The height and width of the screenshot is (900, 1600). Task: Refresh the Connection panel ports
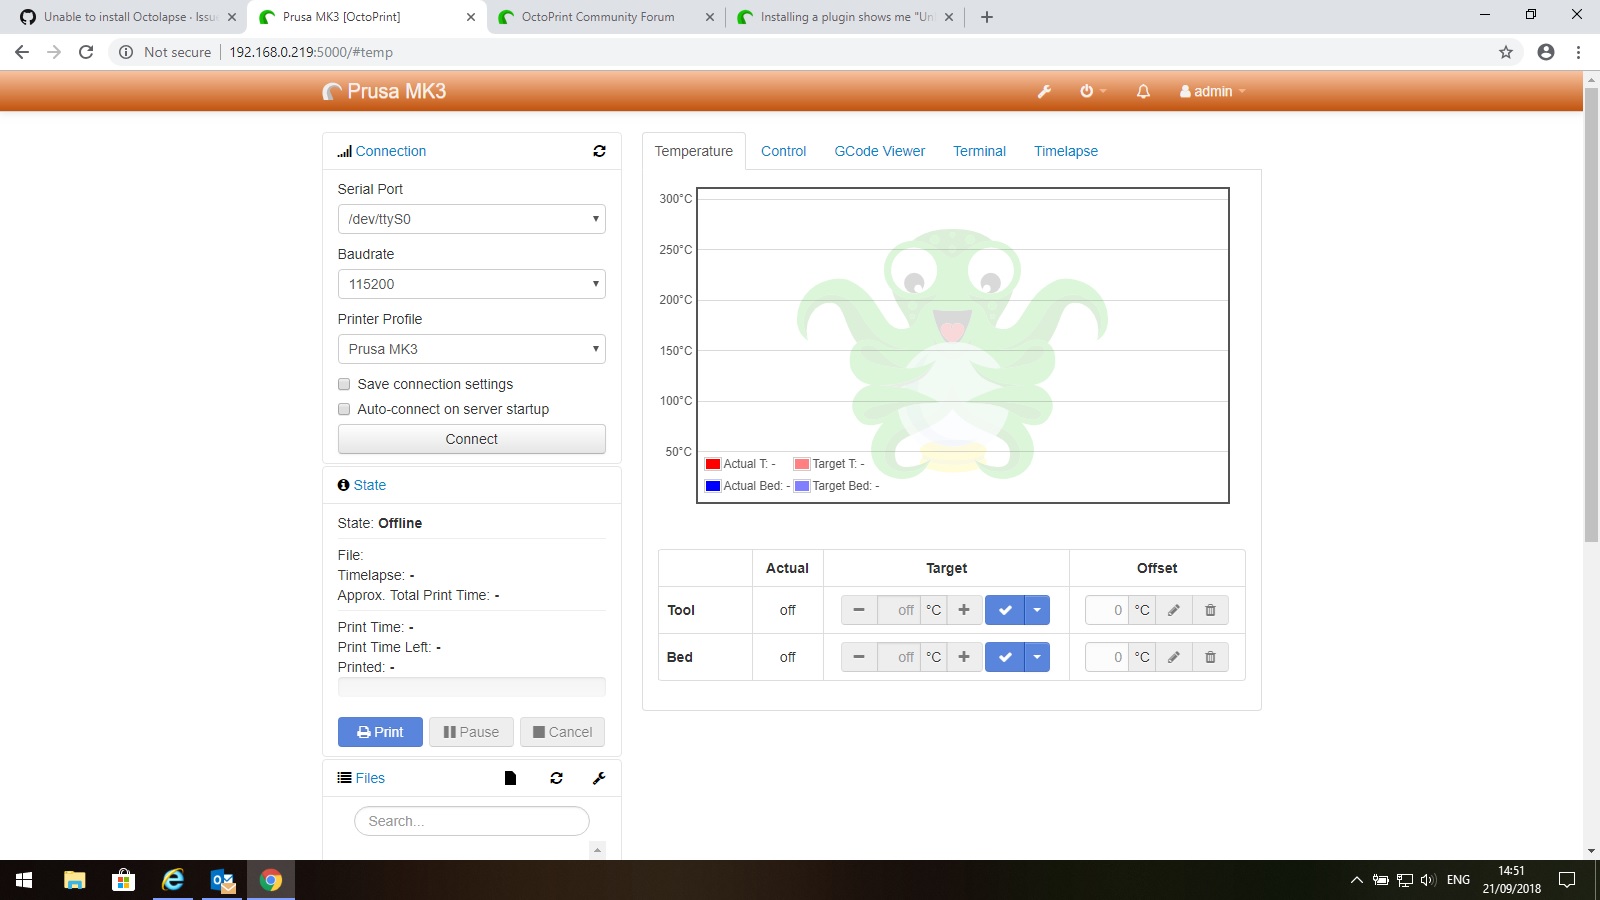599,151
